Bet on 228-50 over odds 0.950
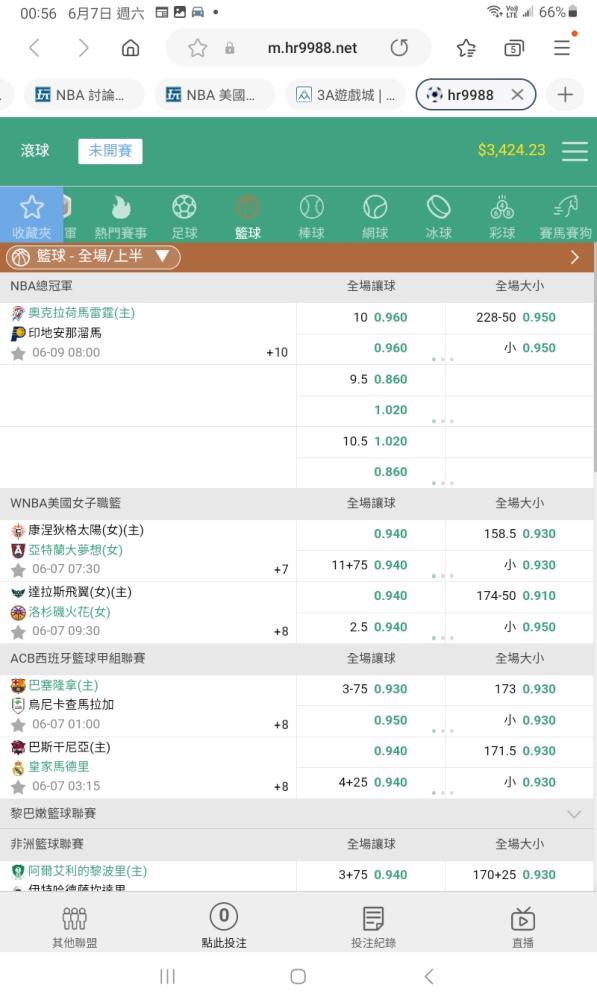Screen dimensions: 597x1000 [519, 317]
